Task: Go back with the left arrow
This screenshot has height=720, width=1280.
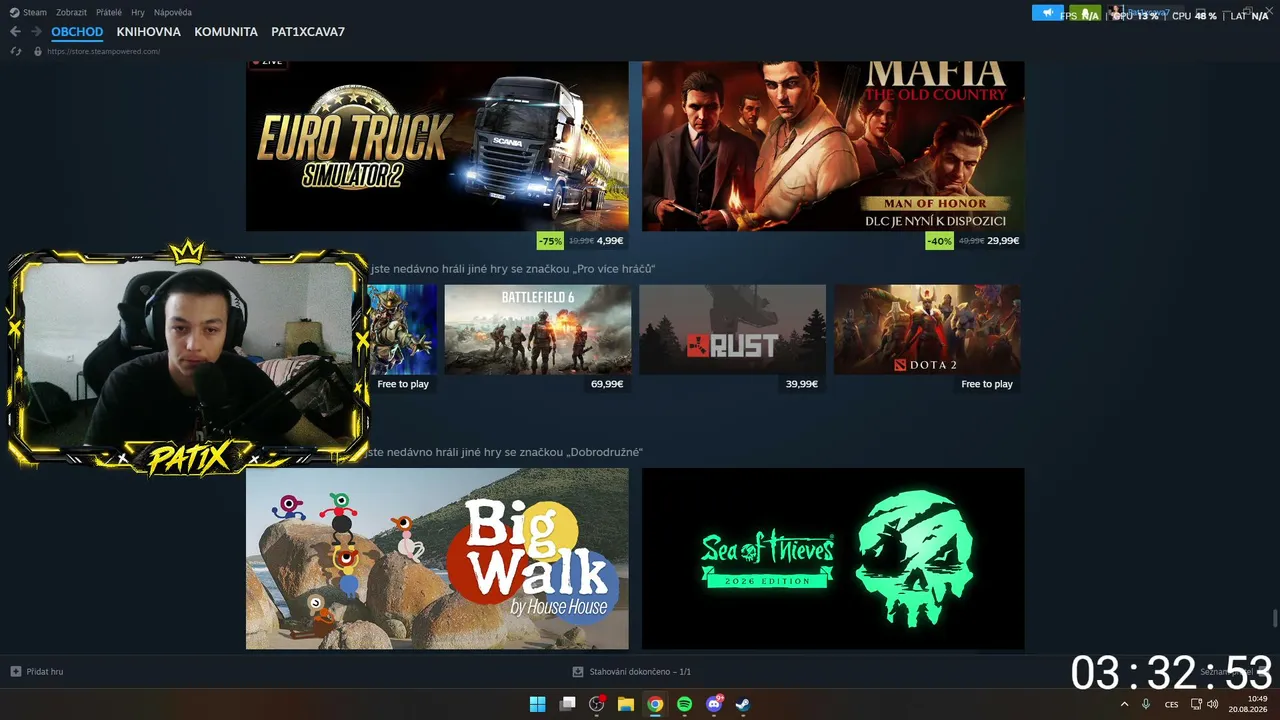Action: click(x=15, y=32)
